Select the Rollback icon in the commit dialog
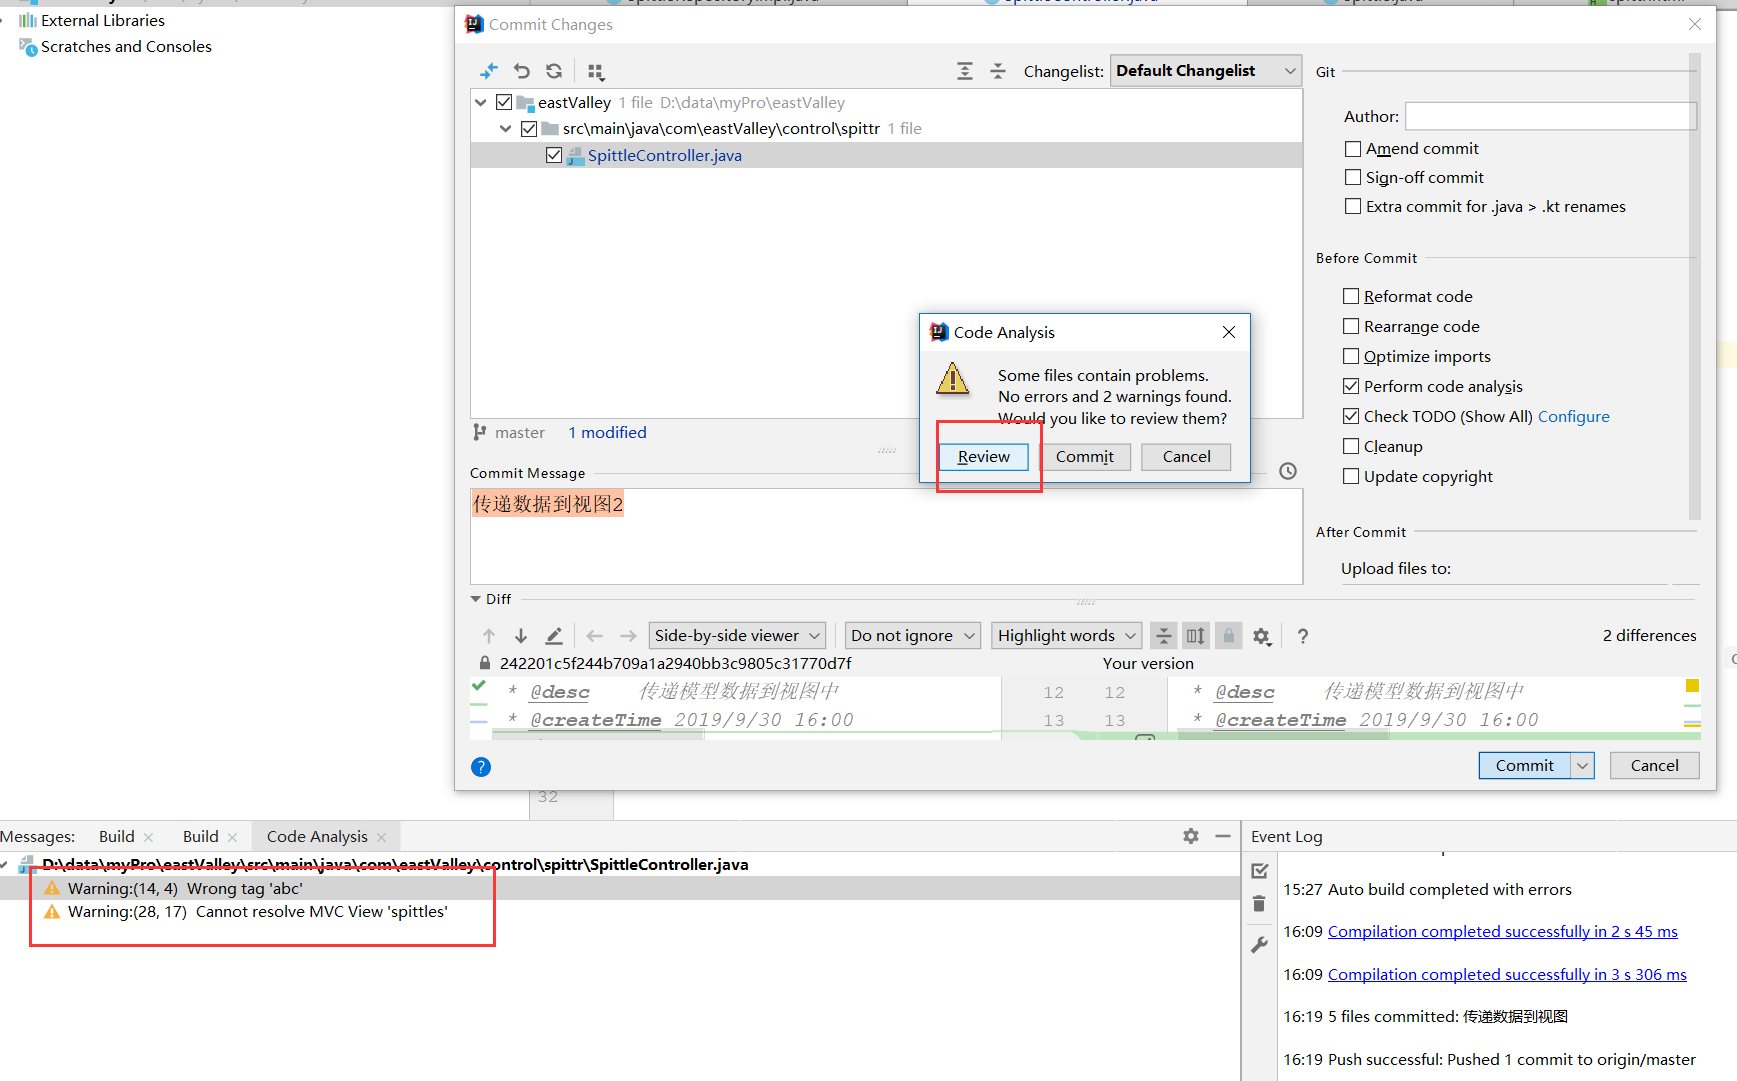 coord(521,71)
